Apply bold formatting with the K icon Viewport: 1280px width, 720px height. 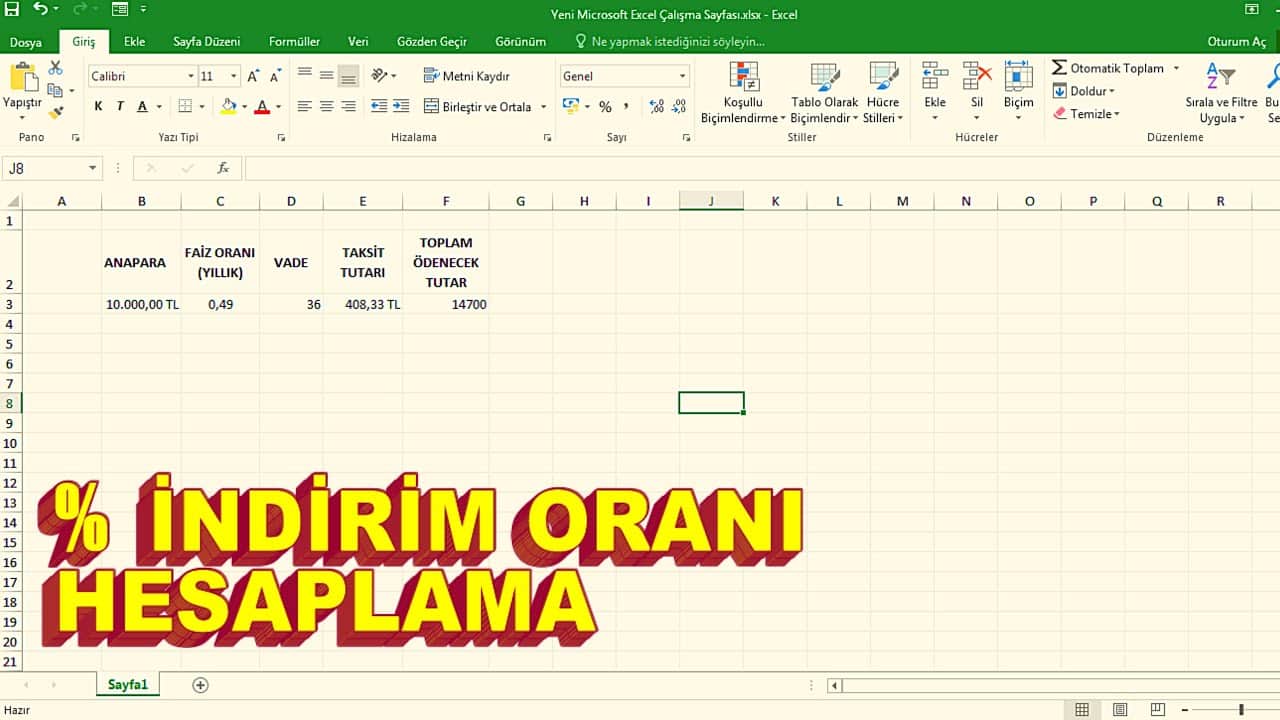pyautogui.click(x=97, y=106)
